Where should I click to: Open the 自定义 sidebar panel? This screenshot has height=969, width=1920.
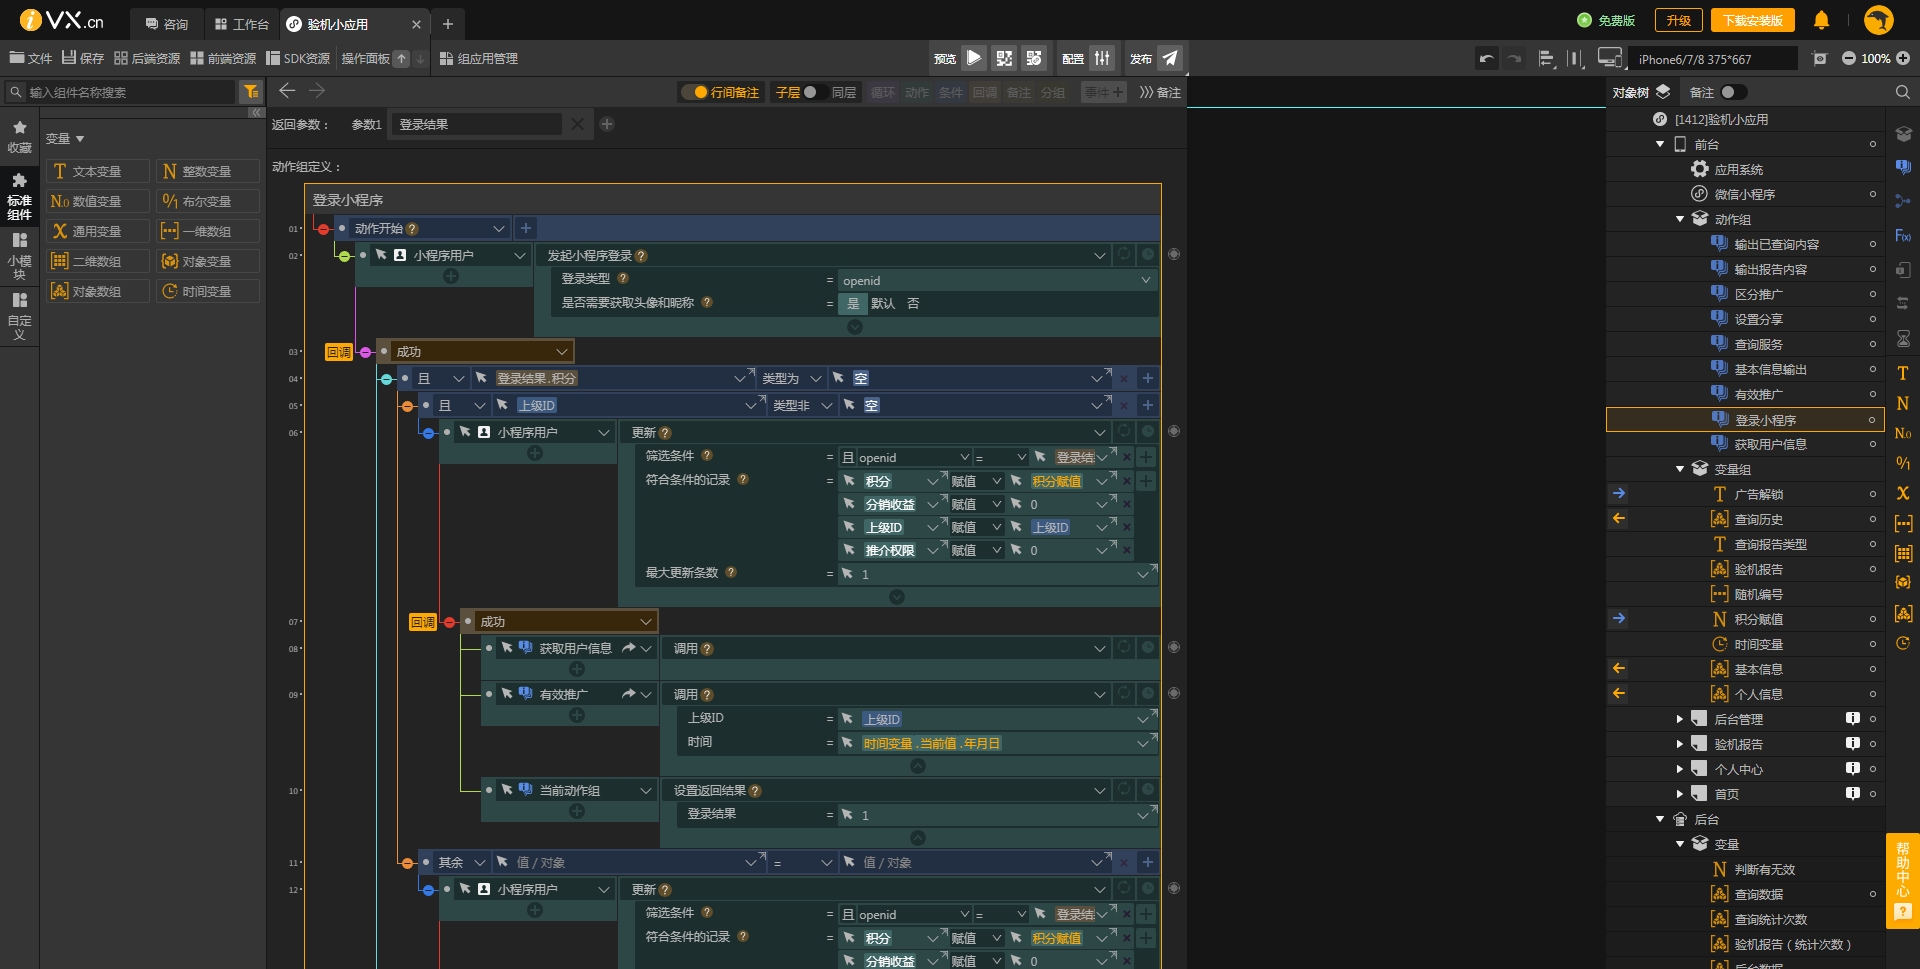(x=19, y=316)
